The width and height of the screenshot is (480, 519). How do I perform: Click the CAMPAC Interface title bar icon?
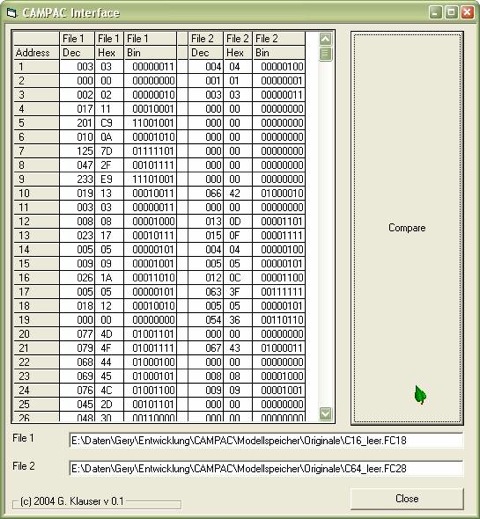tap(12, 13)
